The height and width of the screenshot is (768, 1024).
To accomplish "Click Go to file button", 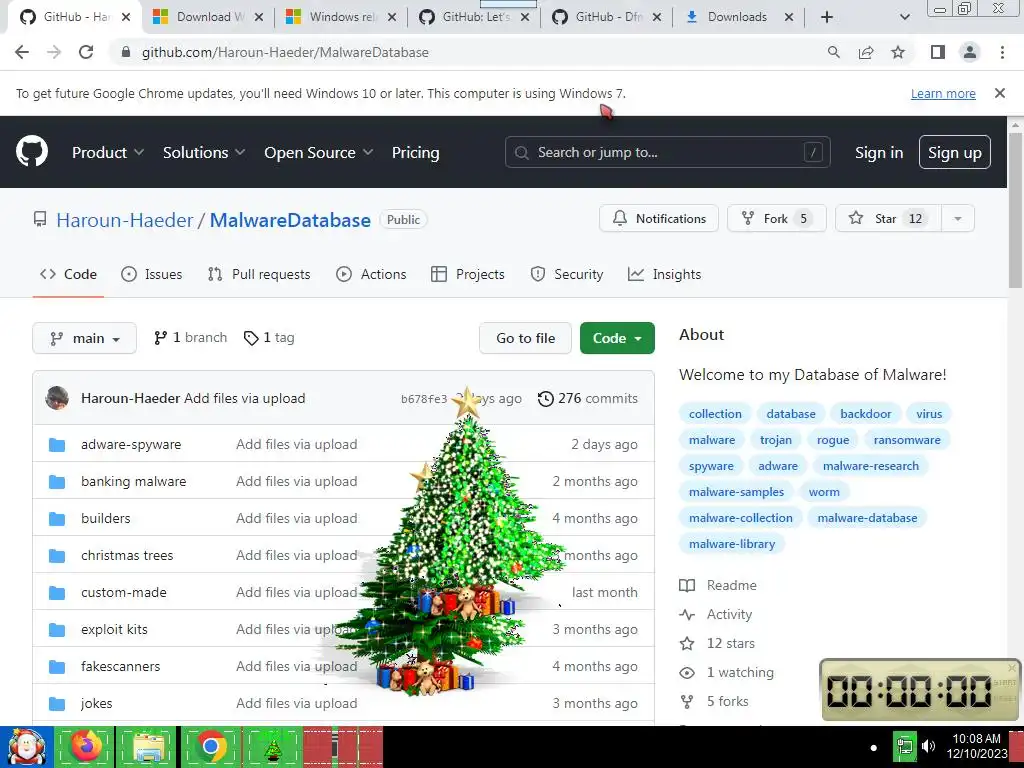I will 525,338.
